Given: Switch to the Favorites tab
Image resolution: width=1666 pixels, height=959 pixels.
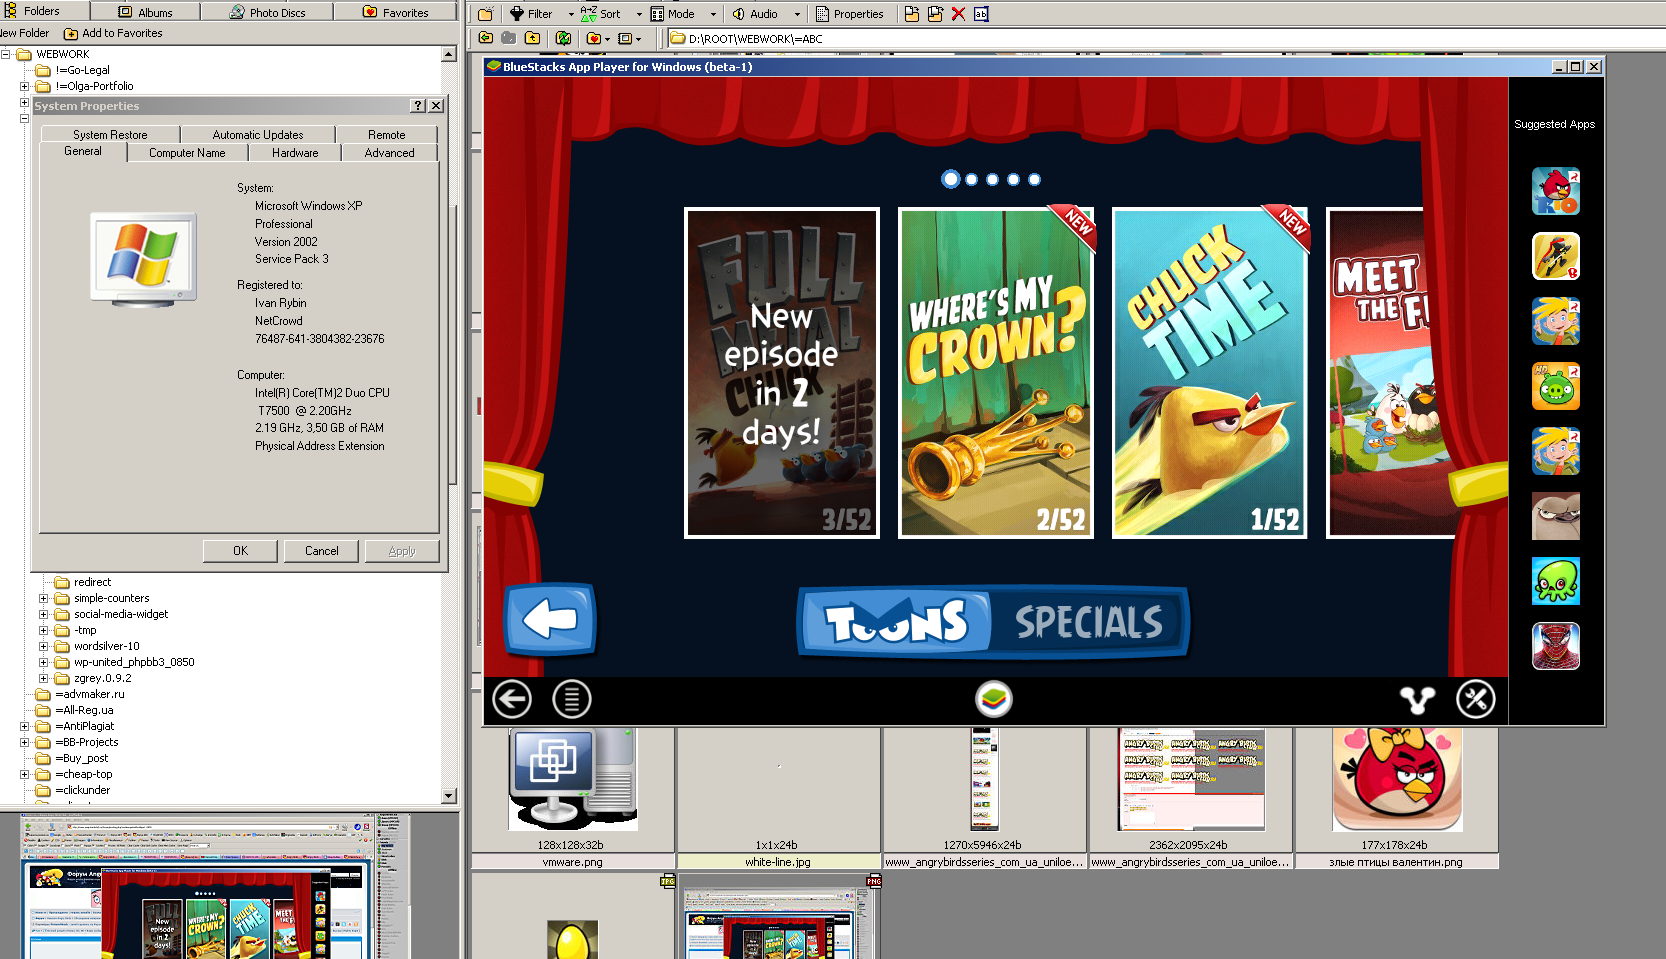Looking at the screenshot, I should coord(395,12).
